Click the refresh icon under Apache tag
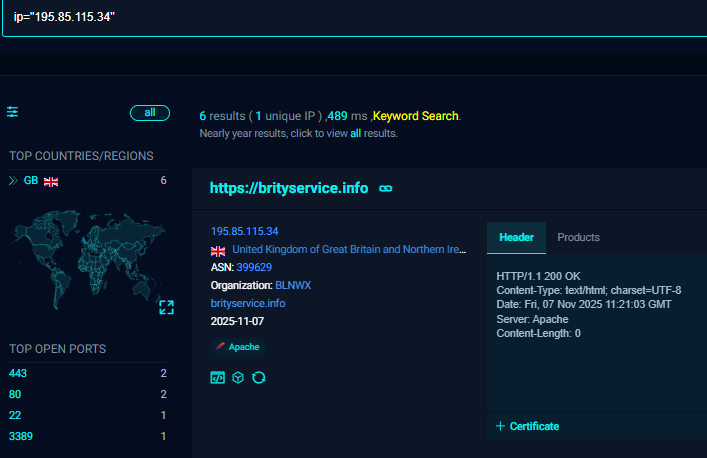This screenshot has height=458, width=707. coord(259,377)
